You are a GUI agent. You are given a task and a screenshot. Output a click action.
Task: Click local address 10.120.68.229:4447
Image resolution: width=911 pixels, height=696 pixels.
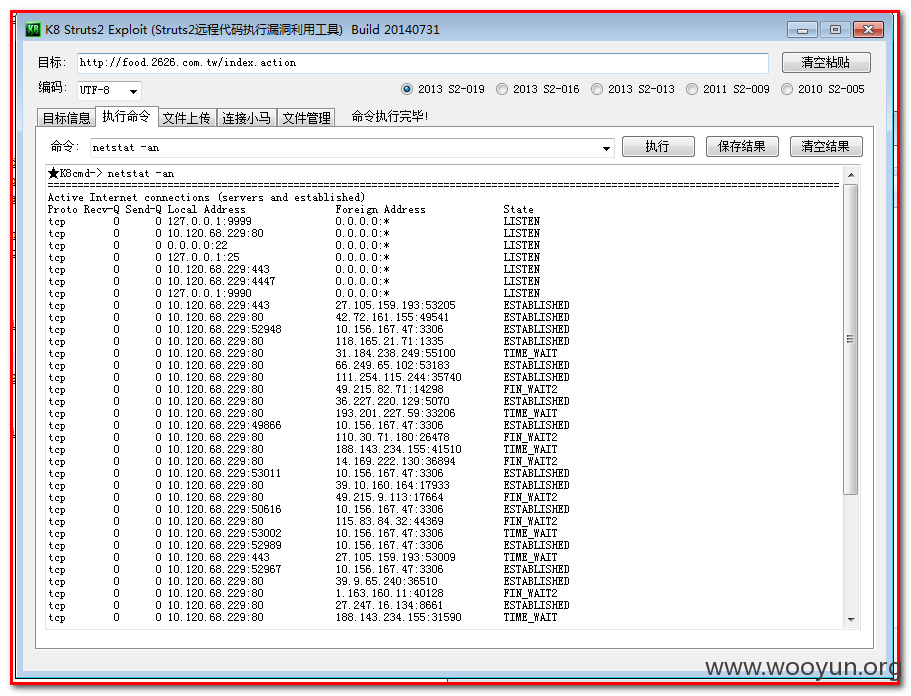[221, 282]
